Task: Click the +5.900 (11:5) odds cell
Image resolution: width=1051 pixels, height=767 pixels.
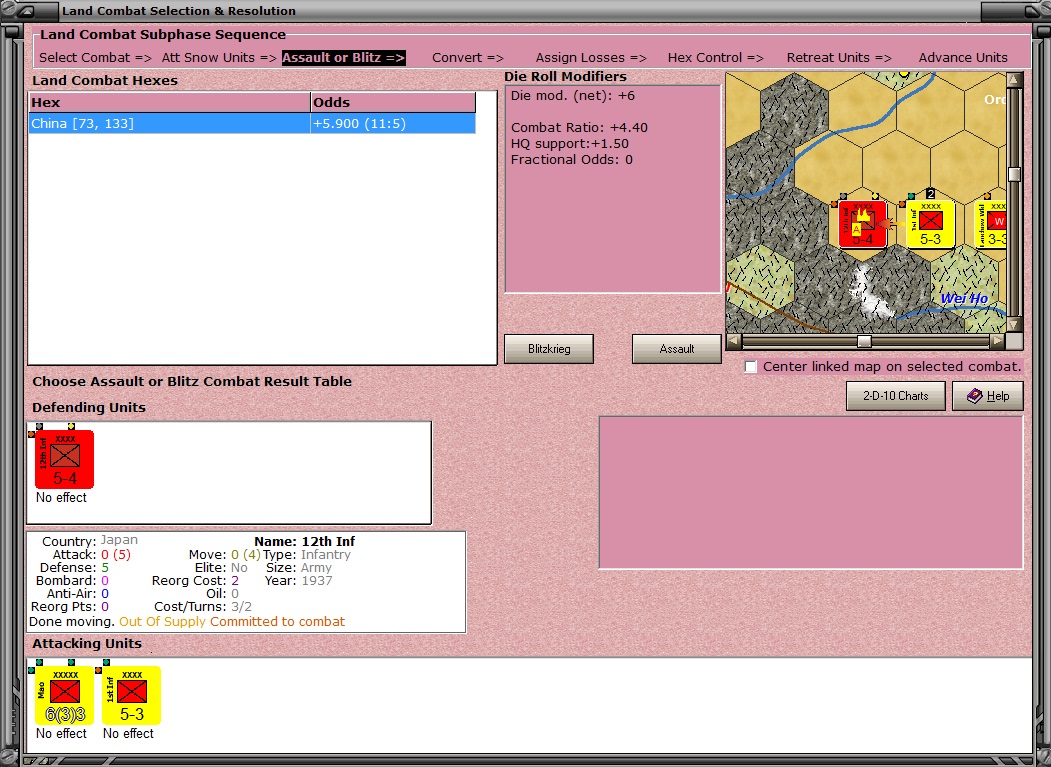Action: click(x=393, y=123)
